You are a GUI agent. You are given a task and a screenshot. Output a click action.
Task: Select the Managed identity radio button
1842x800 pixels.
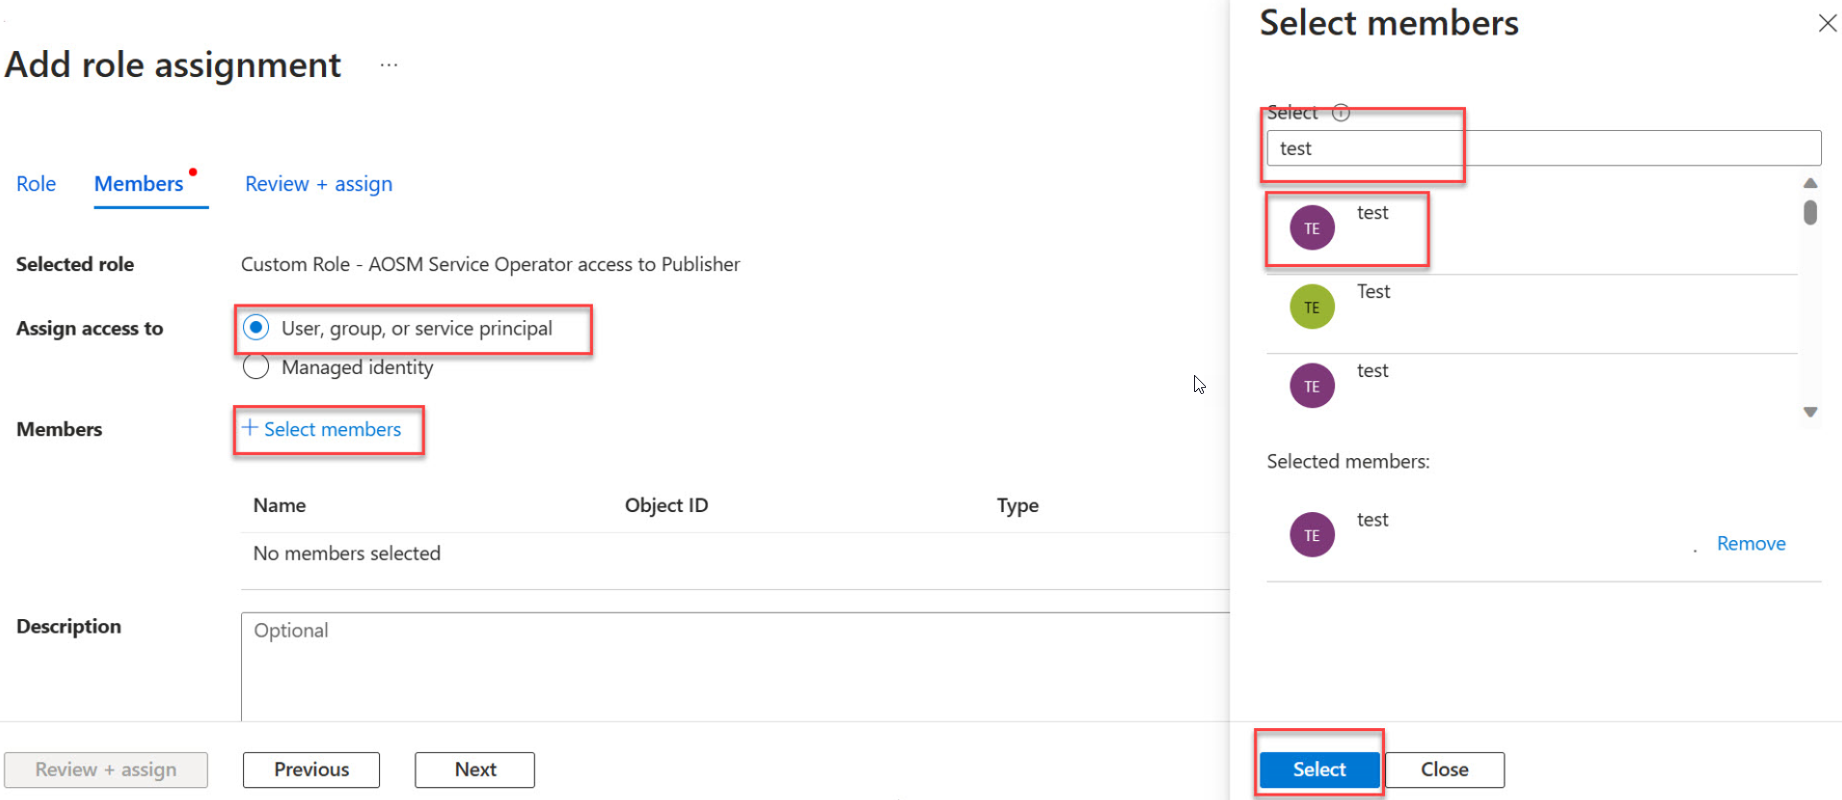[x=257, y=367]
